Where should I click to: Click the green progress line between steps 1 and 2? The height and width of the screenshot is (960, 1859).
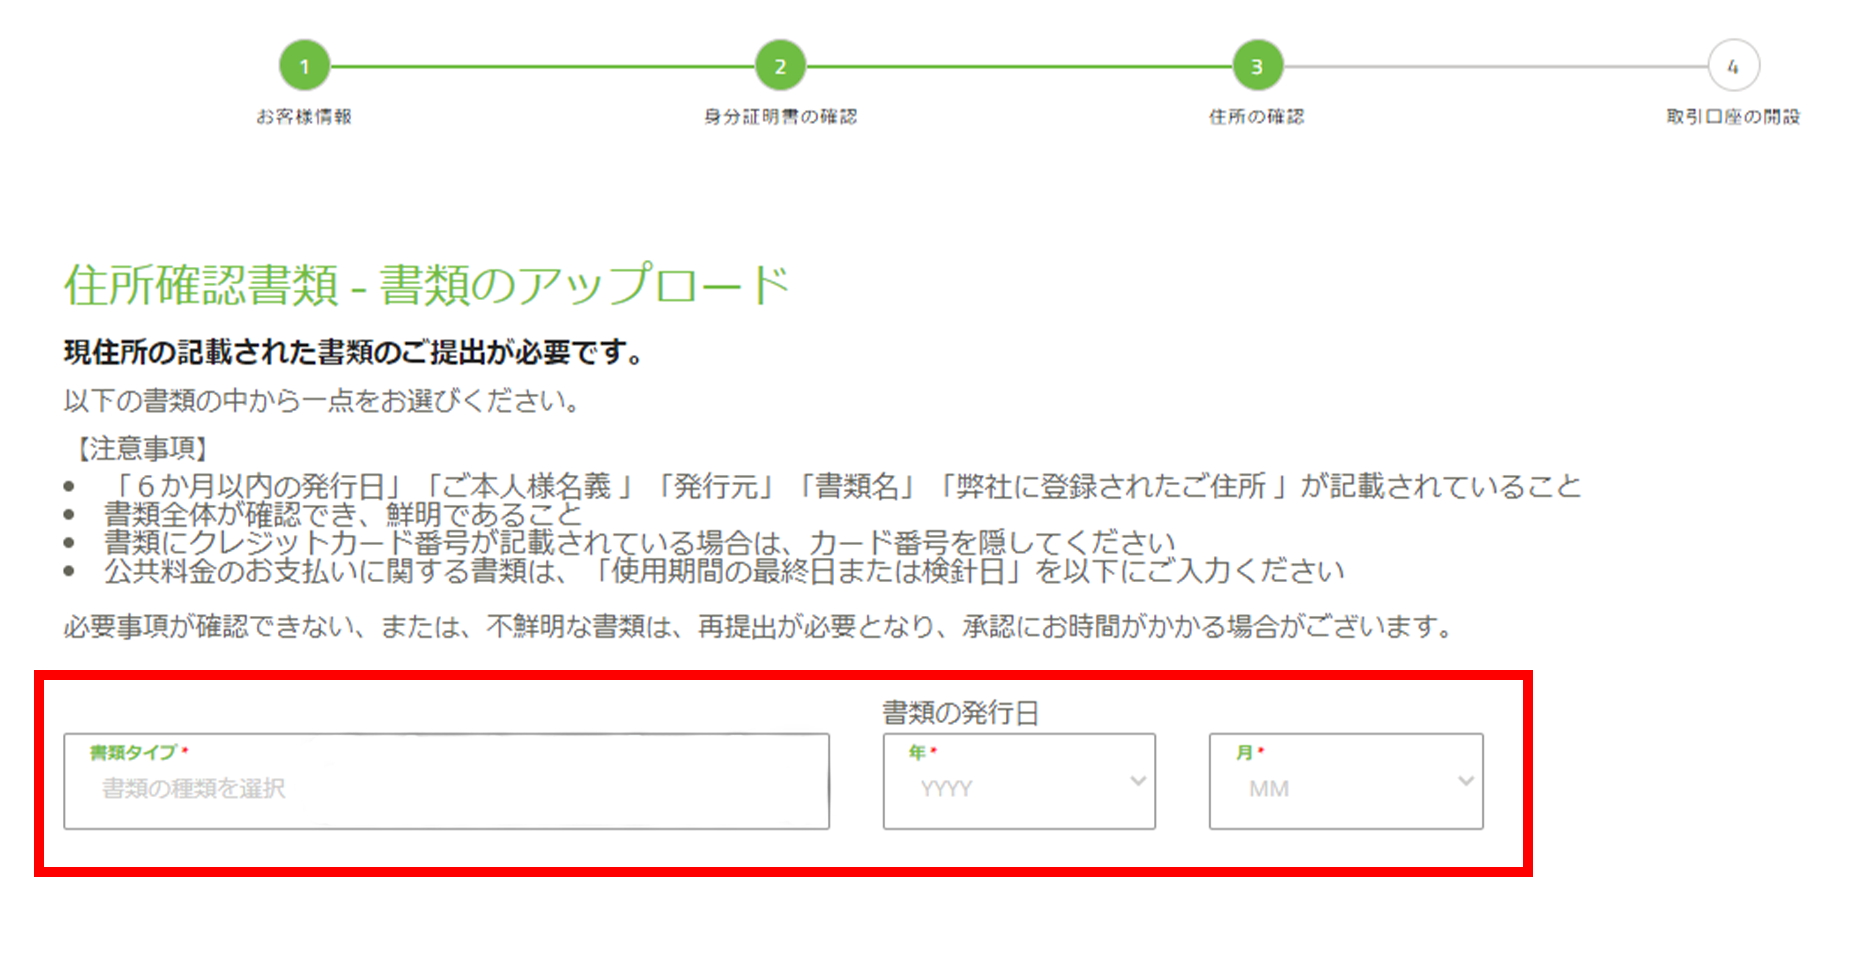[x=542, y=67]
